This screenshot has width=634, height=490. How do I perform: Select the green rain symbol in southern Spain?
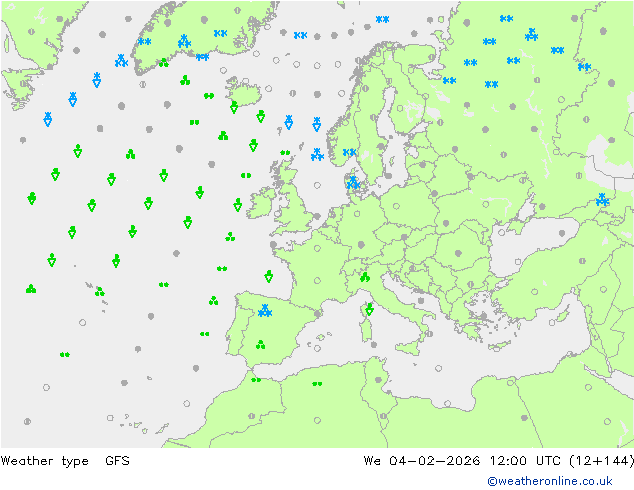[x=260, y=345]
